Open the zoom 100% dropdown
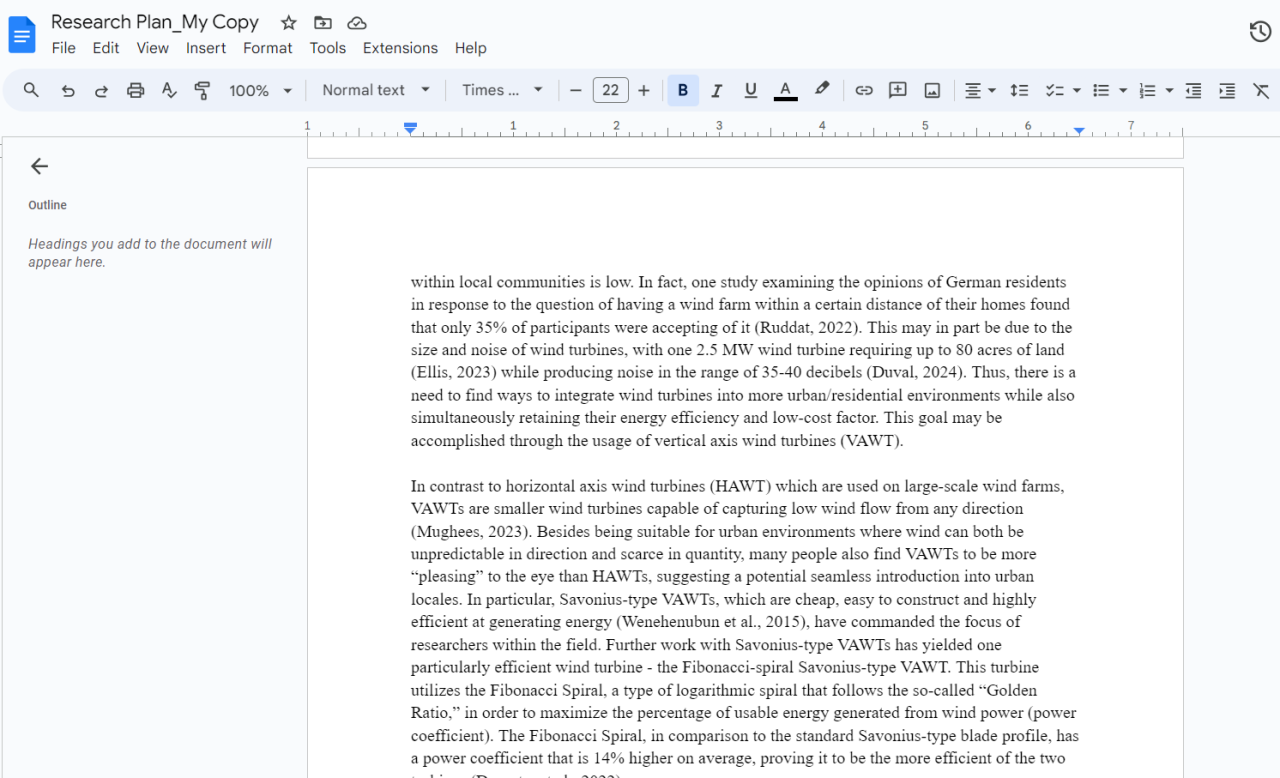The height and width of the screenshot is (778, 1280). (x=260, y=91)
